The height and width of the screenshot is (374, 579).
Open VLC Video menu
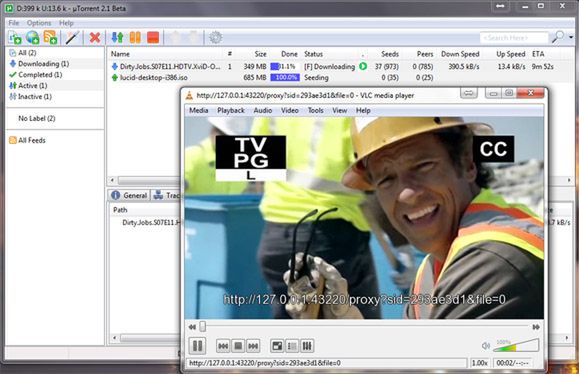(290, 110)
